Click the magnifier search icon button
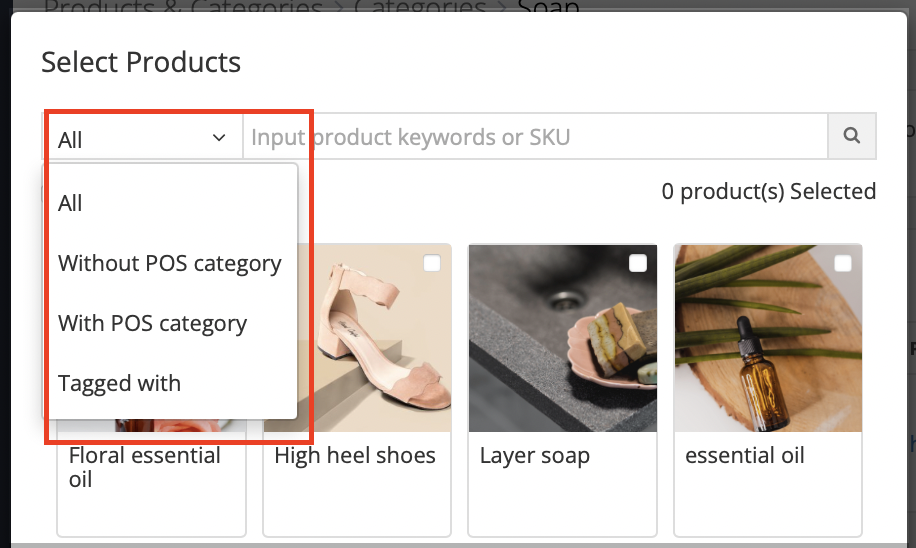This screenshot has width=916, height=548. click(852, 136)
